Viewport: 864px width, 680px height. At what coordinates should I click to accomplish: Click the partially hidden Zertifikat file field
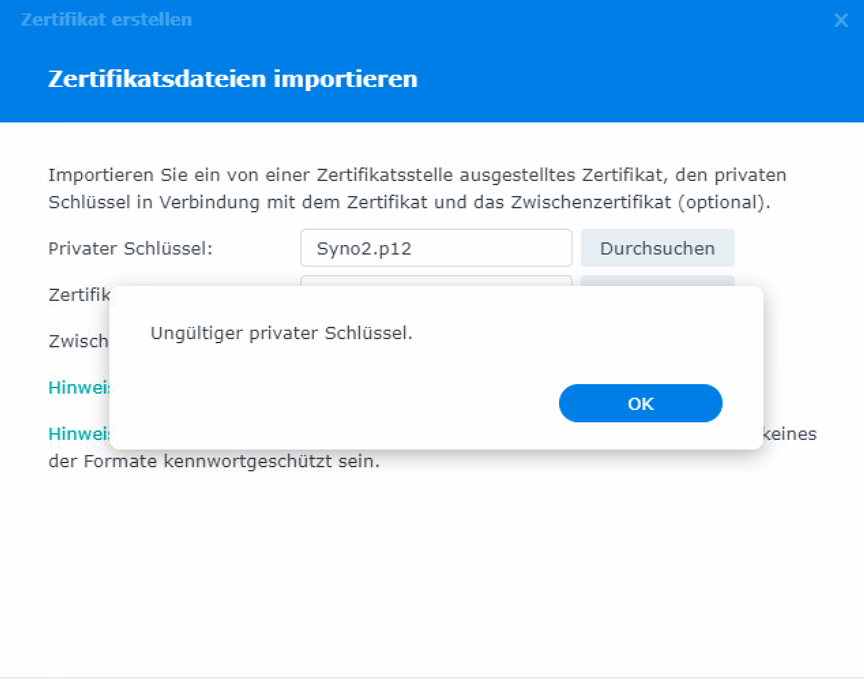435,280
